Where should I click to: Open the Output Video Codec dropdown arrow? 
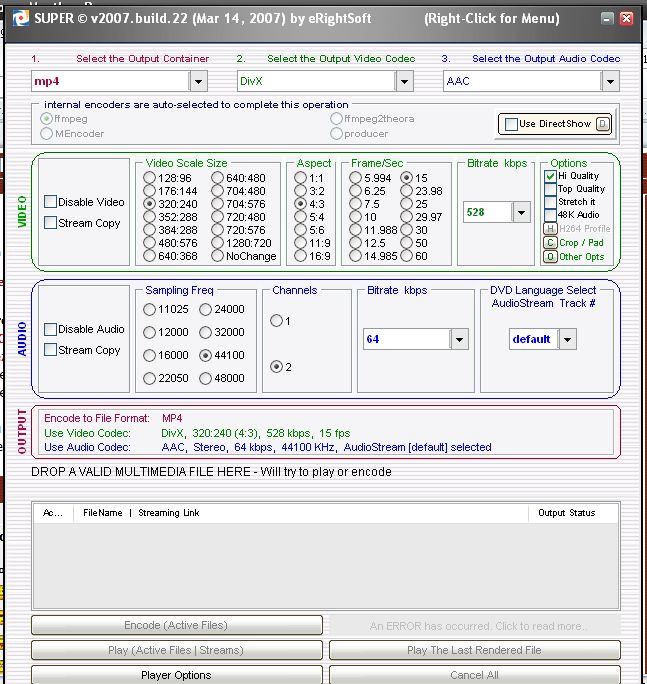pyautogui.click(x=404, y=82)
